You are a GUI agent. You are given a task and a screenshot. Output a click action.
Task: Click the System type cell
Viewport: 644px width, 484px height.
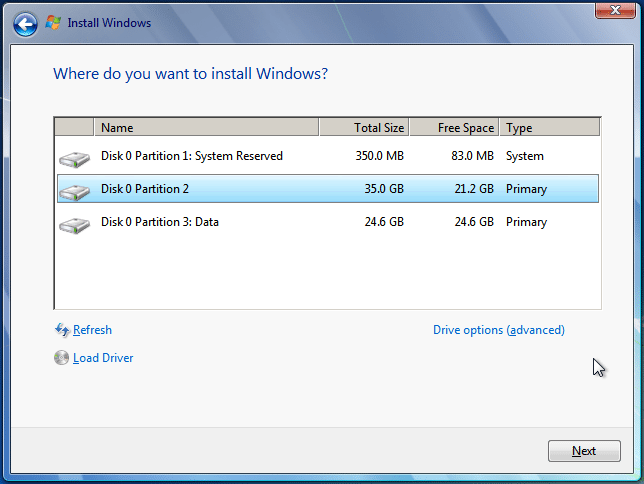pyautogui.click(x=524, y=156)
